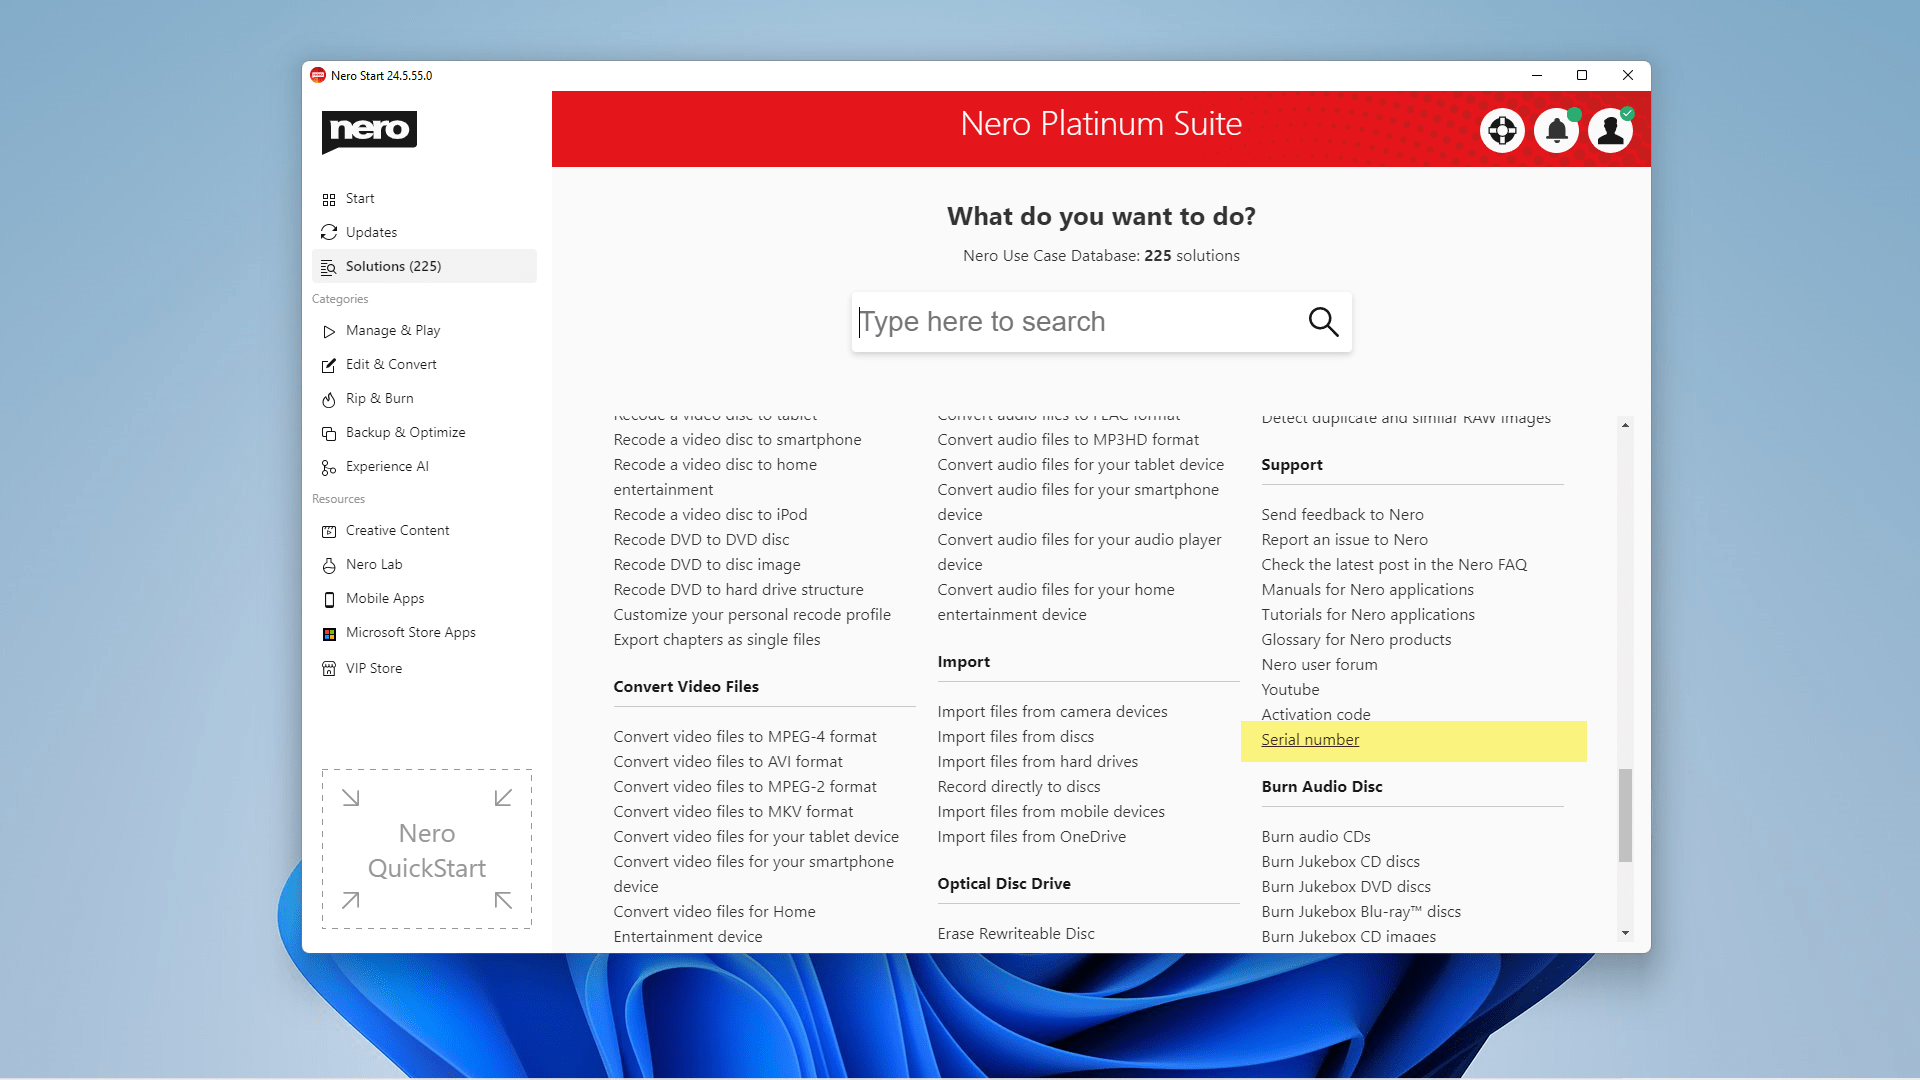The width and height of the screenshot is (1920, 1080).
Task: Click the Creative Content icon
Action: [329, 531]
